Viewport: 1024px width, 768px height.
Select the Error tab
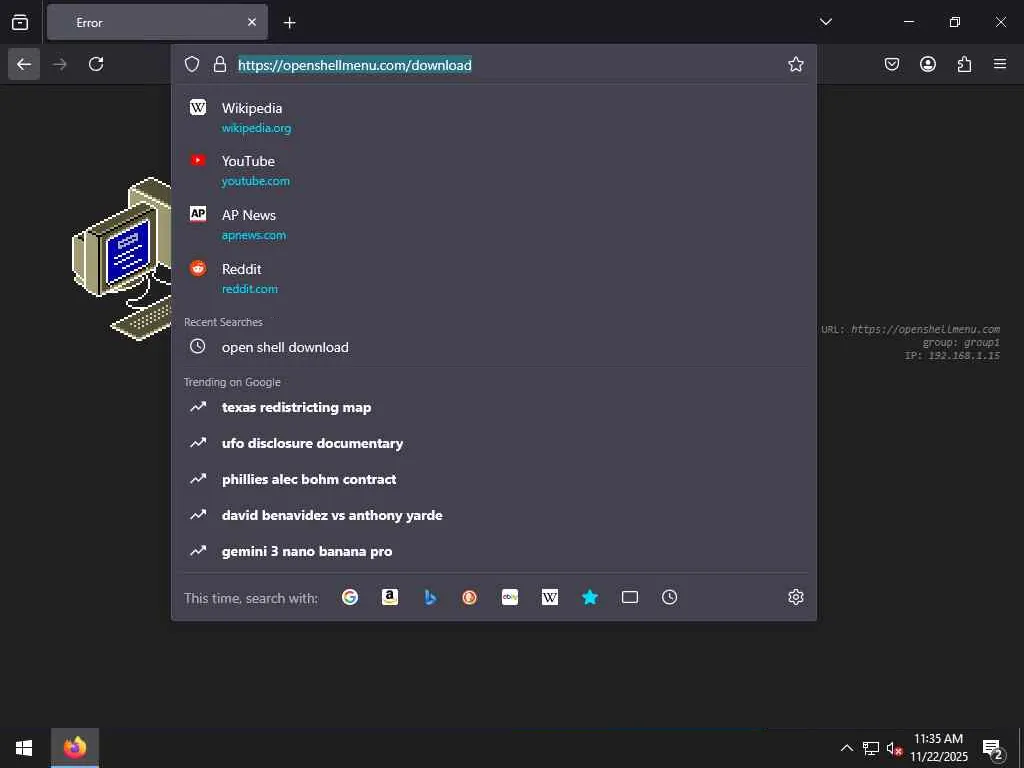point(157,22)
